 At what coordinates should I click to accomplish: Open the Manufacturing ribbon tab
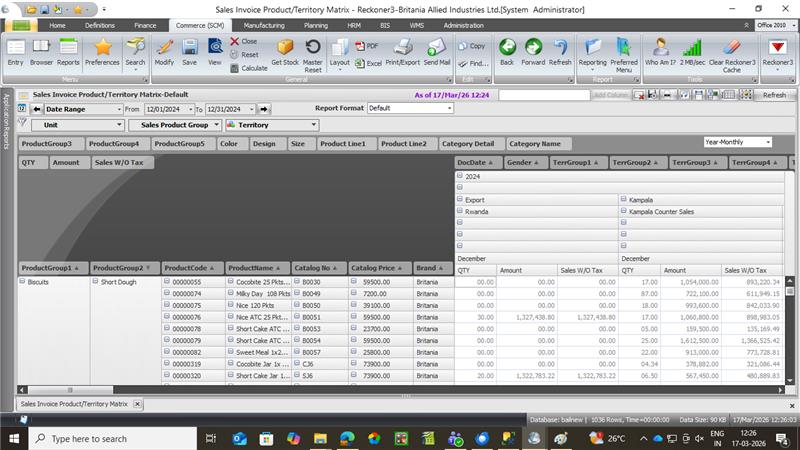pos(264,24)
